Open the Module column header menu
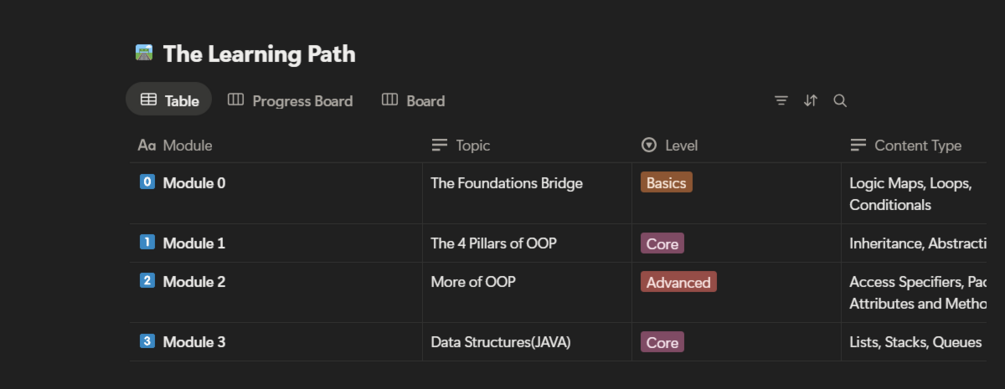The width and height of the screenshot is (1005, 389). point(276,145)
